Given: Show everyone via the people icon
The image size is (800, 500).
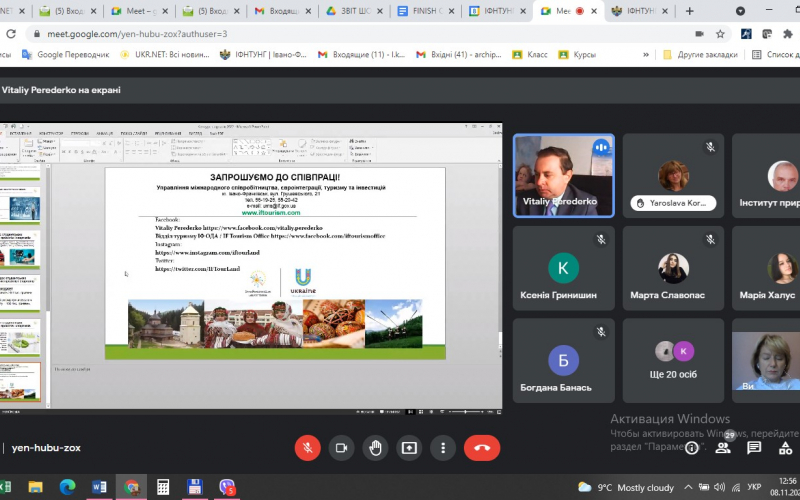Looking at the screenshot, I should [x=722, y=448].
